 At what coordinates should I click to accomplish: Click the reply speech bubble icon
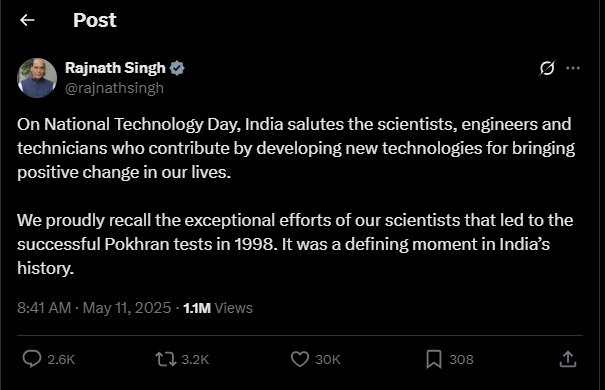click(32, 359)
